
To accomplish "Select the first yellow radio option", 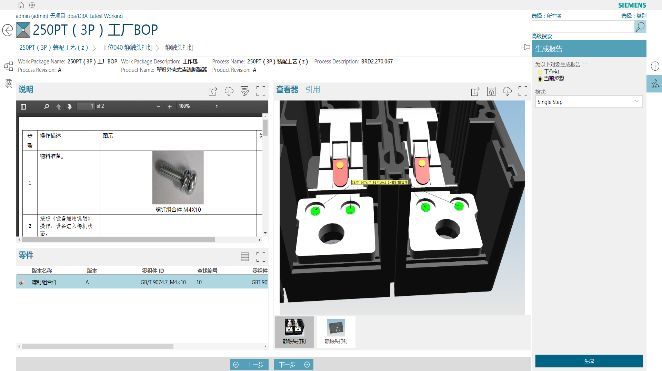I will click(x=540, y=72).
